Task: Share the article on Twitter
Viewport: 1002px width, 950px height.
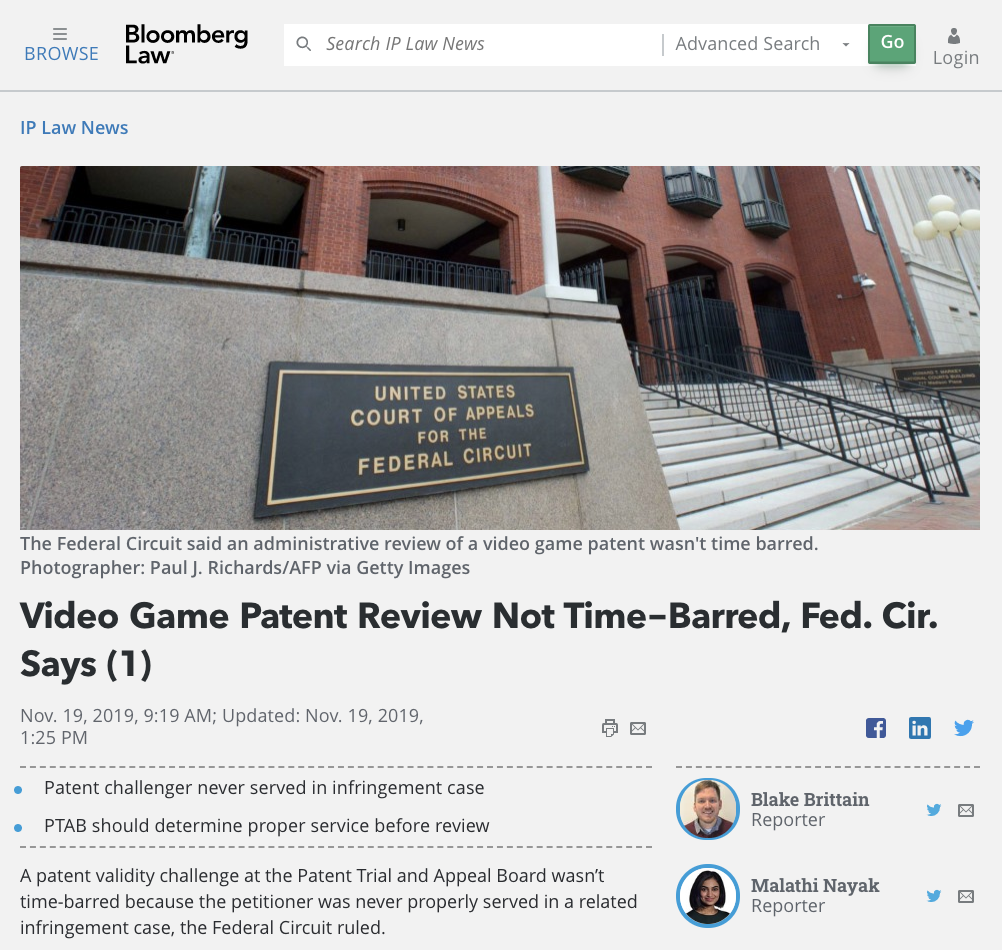Action: (x=964, y=728)
